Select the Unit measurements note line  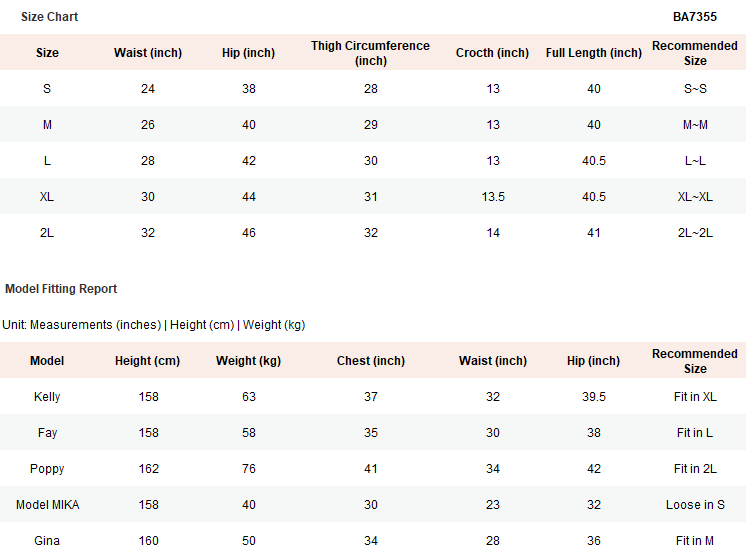pyautogui.click(x=154, y=325)
